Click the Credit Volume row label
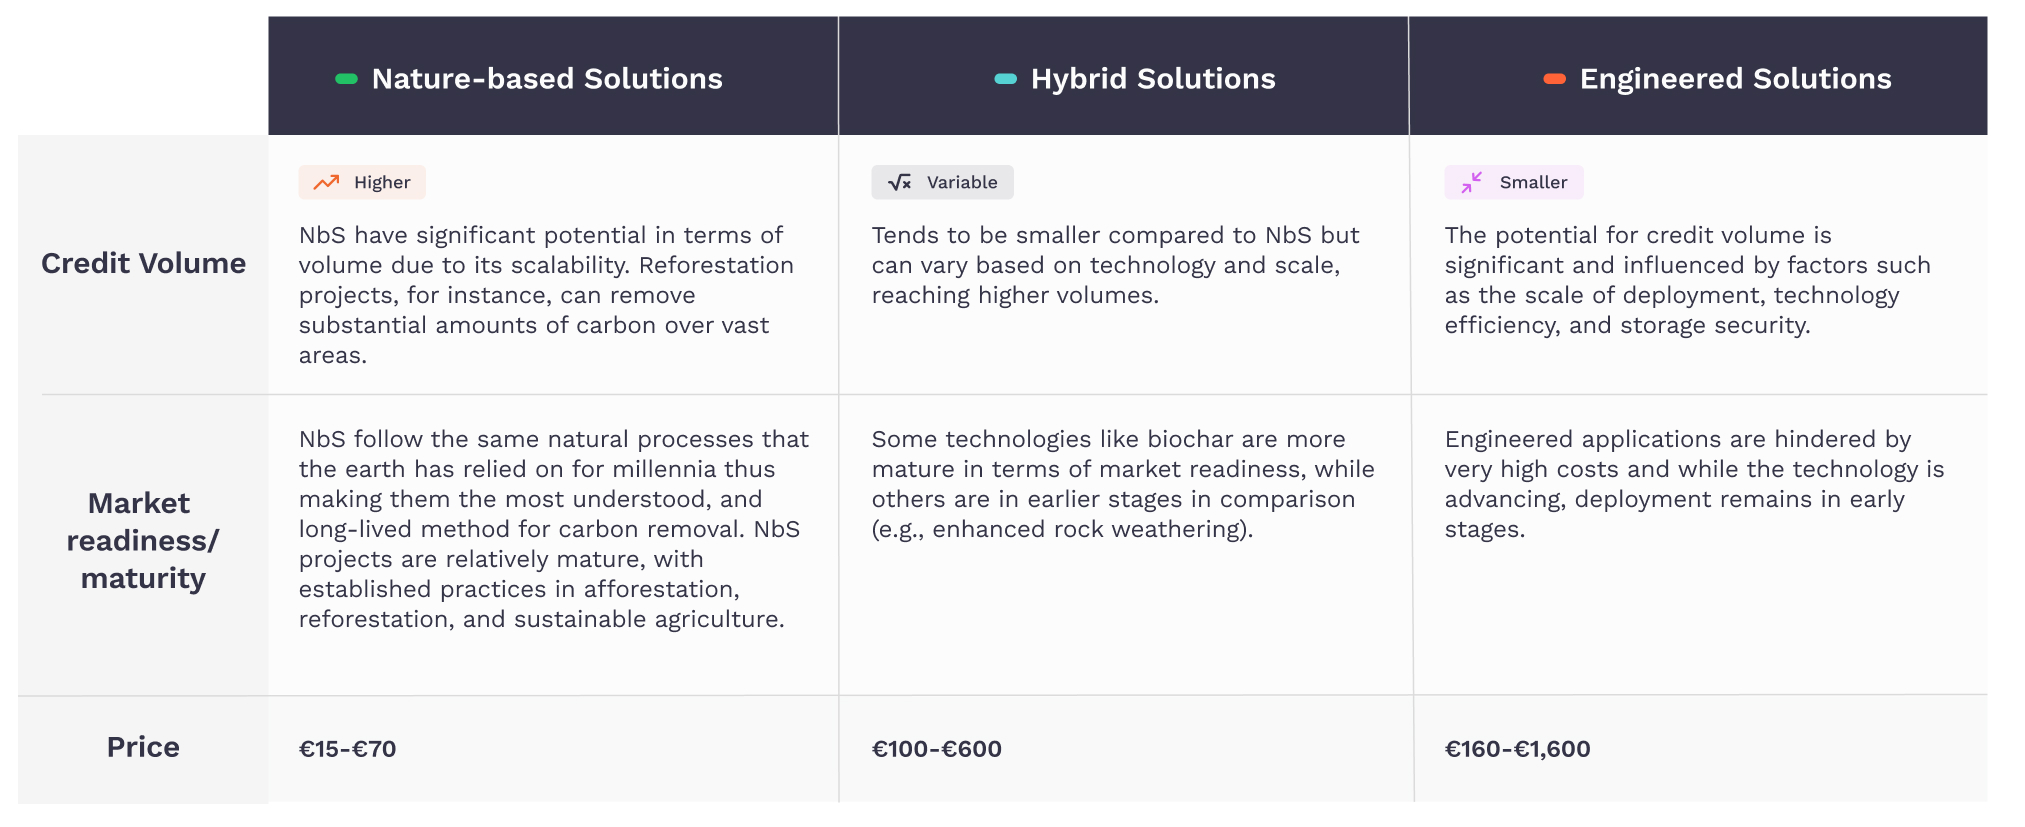The height and width of the screenshot is (827, 2025). pos(143,263)
